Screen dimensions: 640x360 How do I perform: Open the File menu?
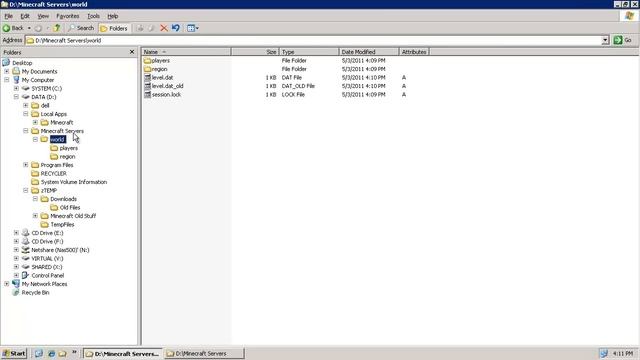pyautogui.click(x=9, y=16)
